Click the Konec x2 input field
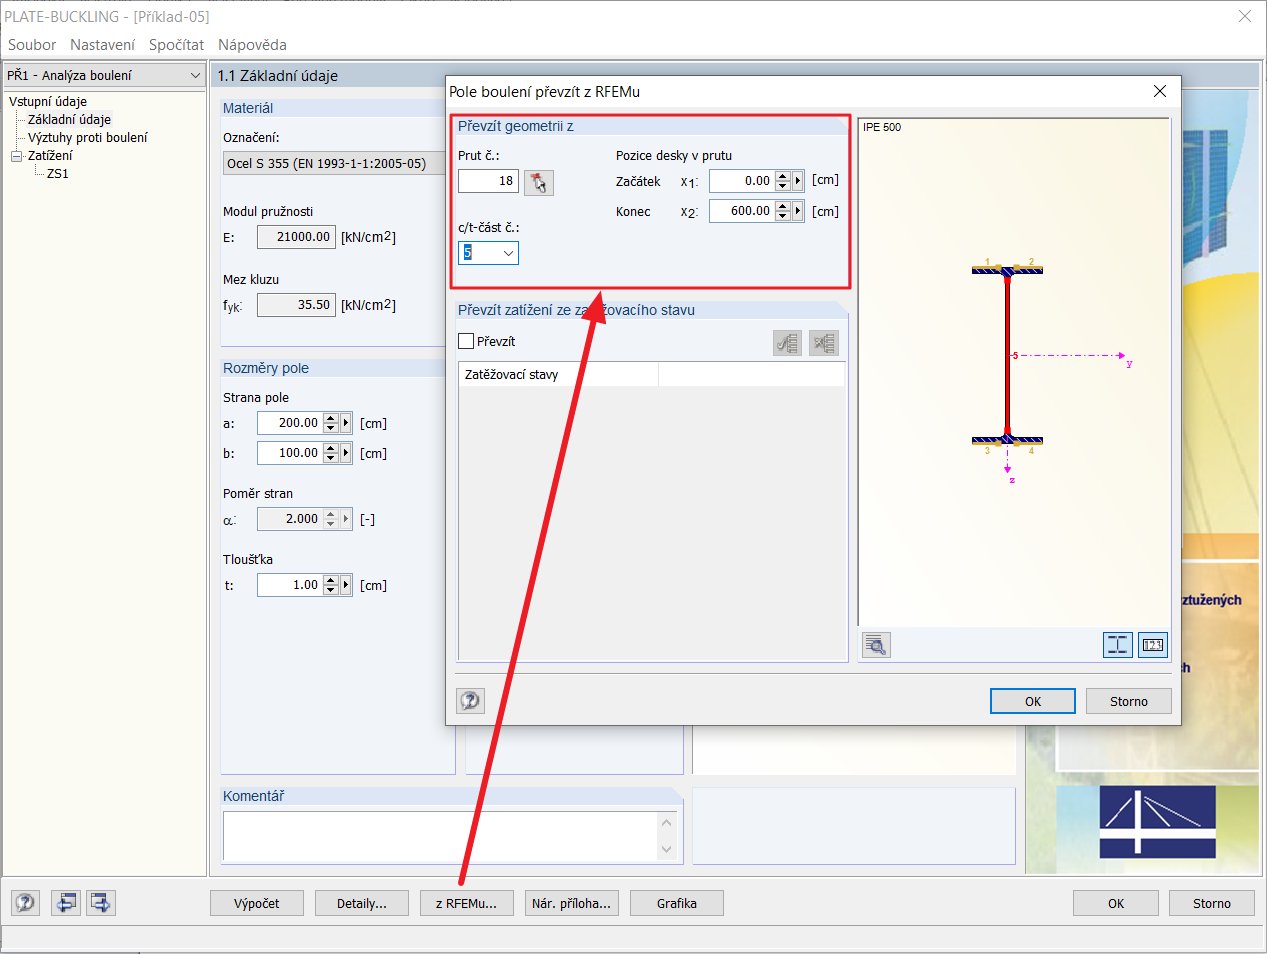The image size is (1267, 954). pyautogui.click(x=742, y=211)
